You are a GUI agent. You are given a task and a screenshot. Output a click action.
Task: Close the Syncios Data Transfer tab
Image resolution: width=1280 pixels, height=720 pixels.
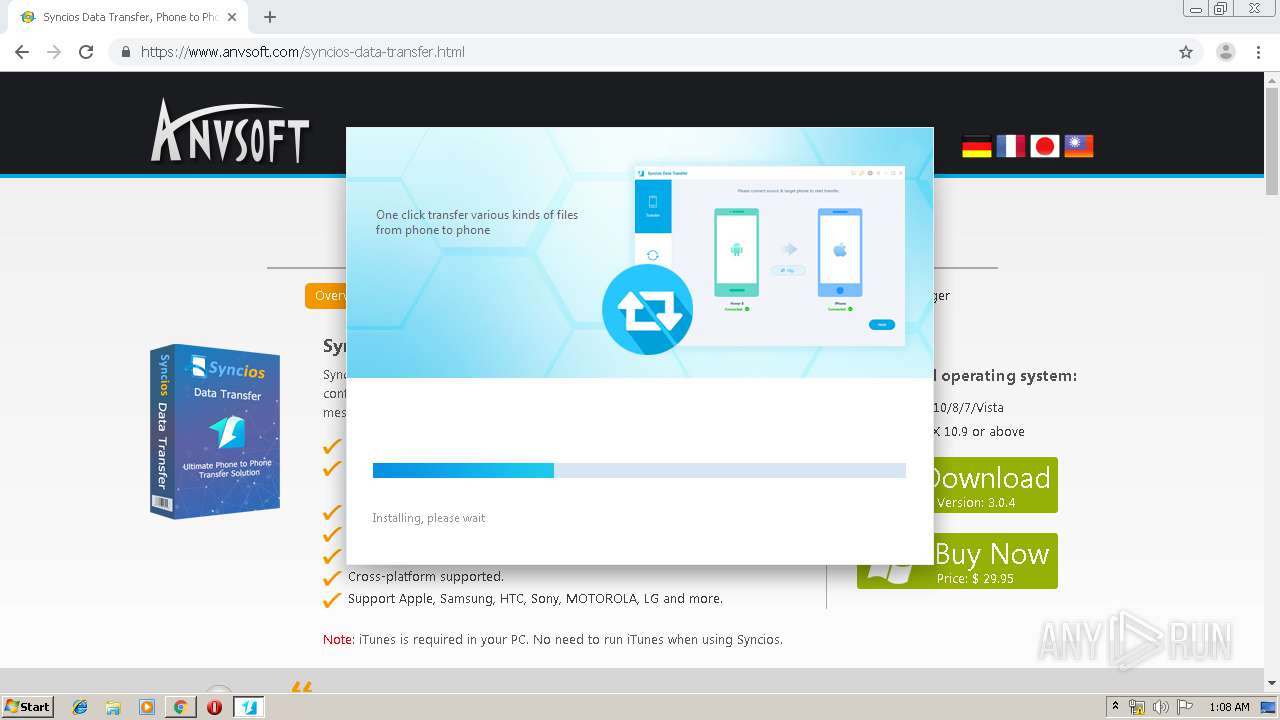click(232, 17)
